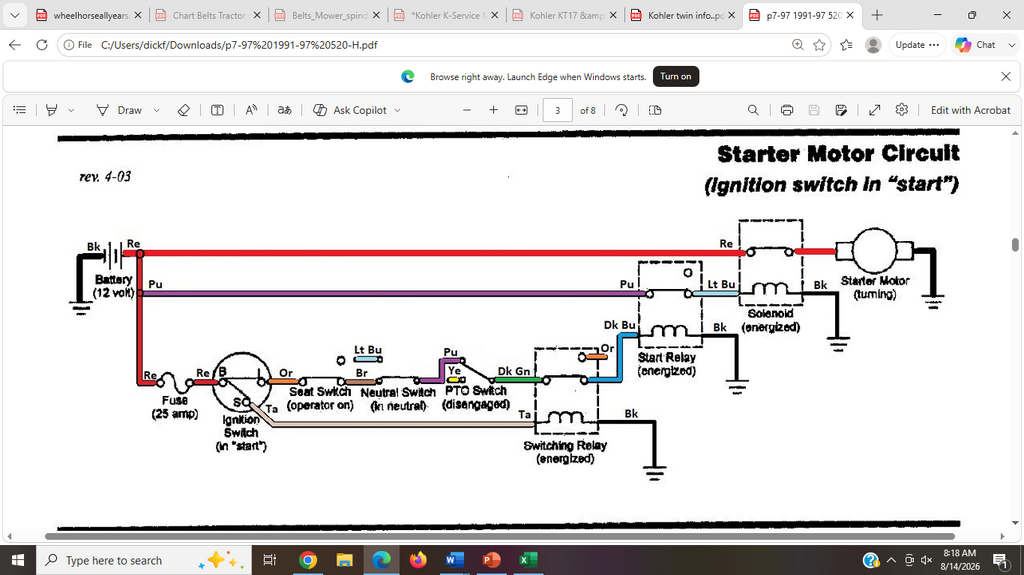The image size is (1024, 575).
Task: Click the Add text box tool icon
Action: click(217, 110)
